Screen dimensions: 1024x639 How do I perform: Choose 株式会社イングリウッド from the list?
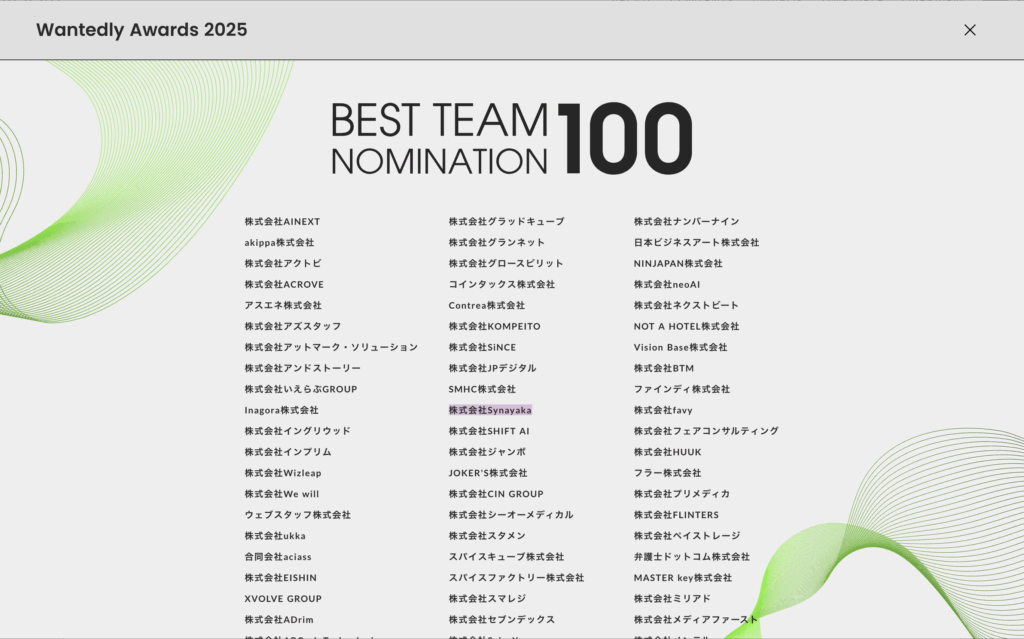click(297, 431)
